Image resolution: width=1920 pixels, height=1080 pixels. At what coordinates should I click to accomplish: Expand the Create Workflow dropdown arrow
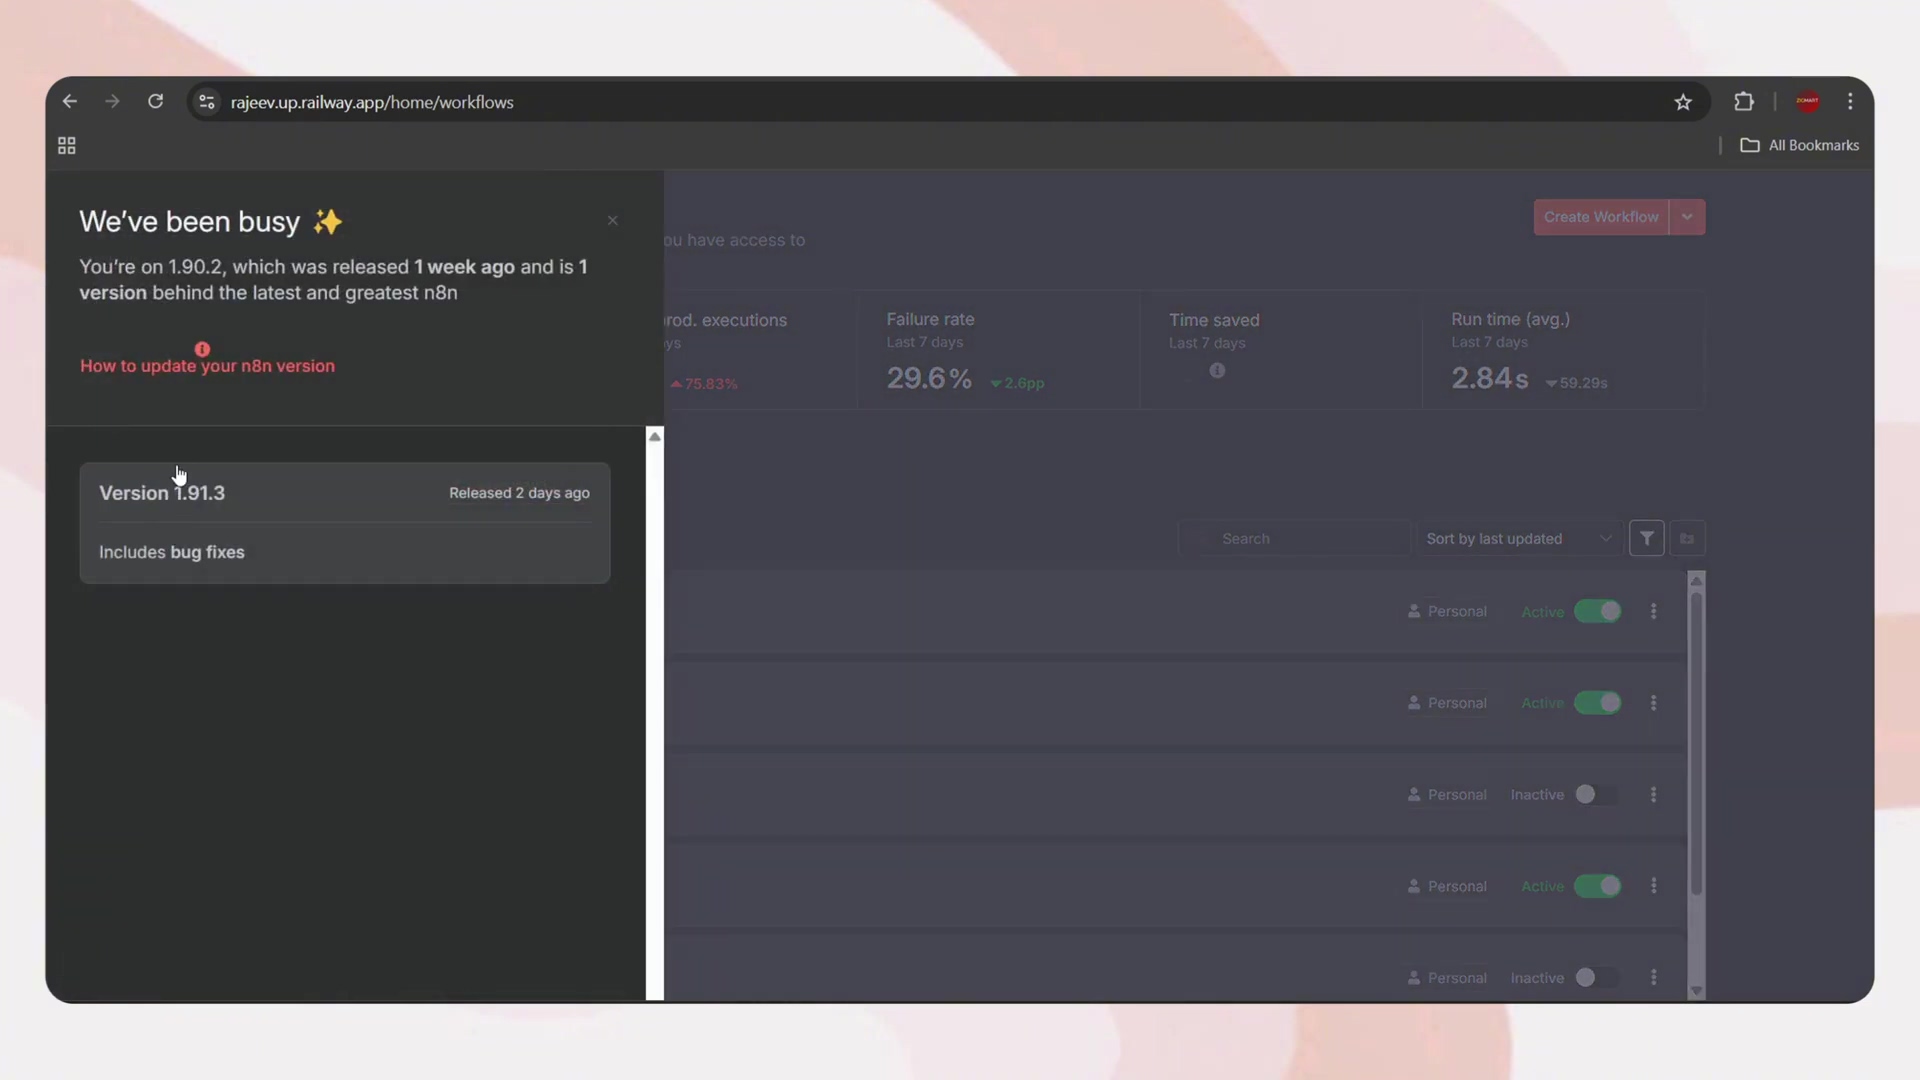tap(1687, 217)
